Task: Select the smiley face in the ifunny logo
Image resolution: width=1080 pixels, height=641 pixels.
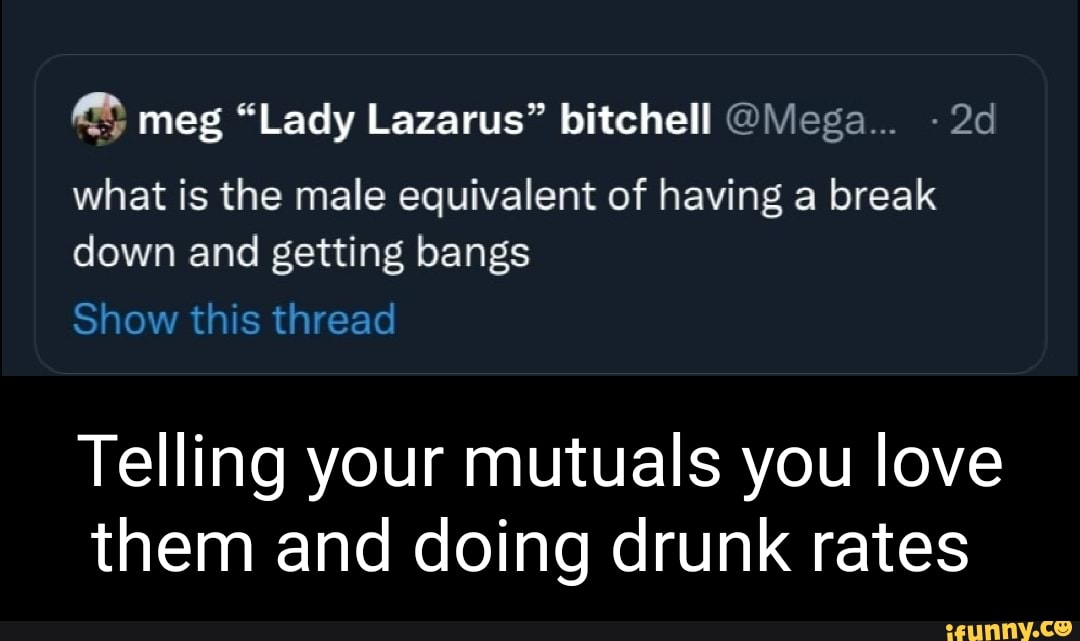Action: click(x=1063, y=629)
